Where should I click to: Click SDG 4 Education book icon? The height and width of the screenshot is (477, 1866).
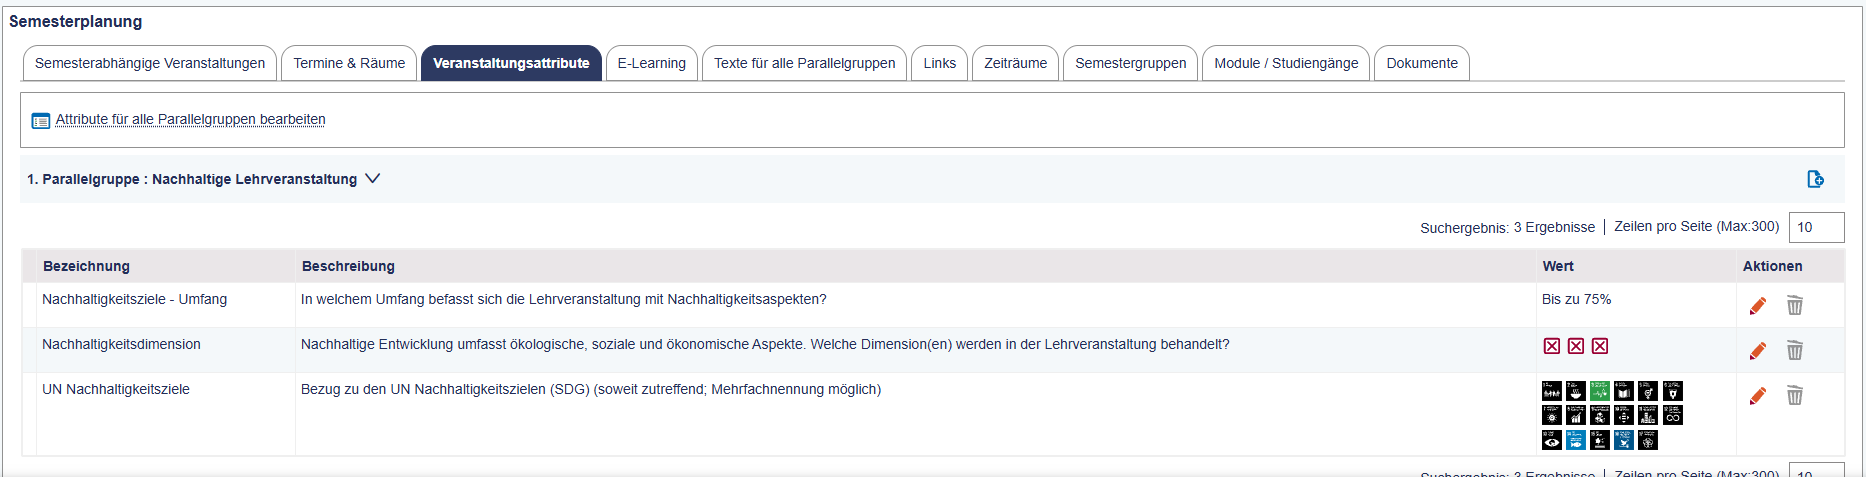[x=1624, y=391]
